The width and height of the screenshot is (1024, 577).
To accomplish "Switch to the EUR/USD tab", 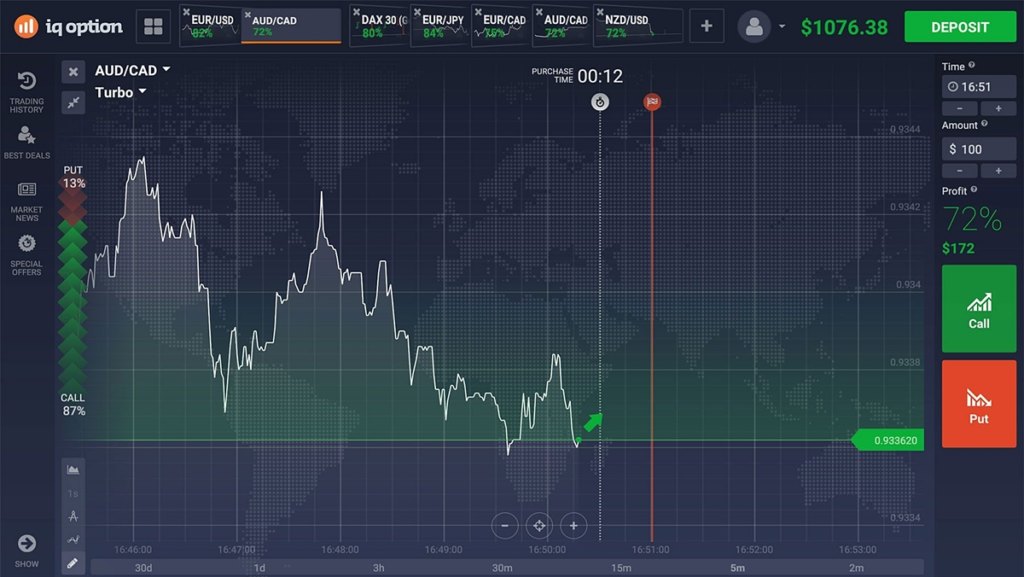I will (x=210, y=26).
